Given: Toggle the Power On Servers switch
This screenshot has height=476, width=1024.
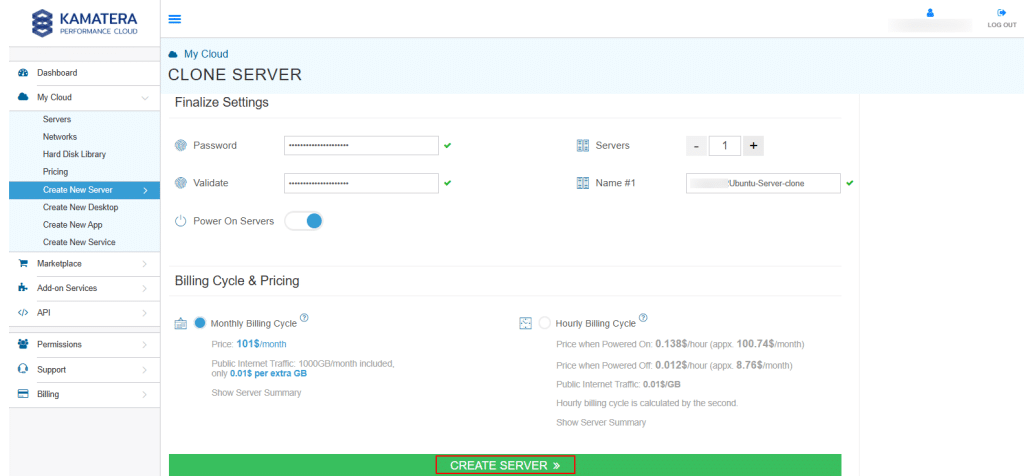Looking at the screenshot, I should pyautogui.click(x=304, y=220).
